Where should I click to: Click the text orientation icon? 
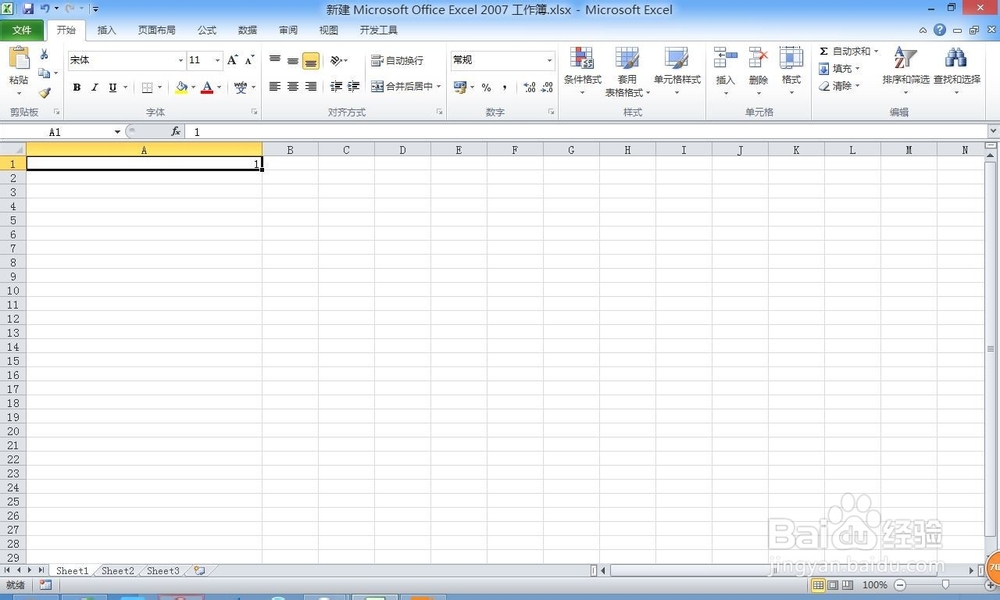336,61
